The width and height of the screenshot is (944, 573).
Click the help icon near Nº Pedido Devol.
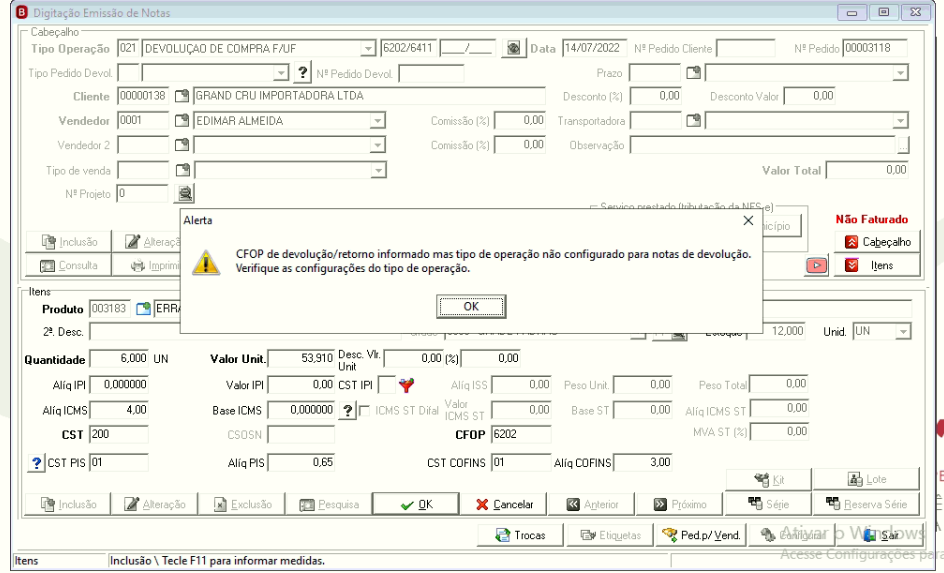click(302, 73)
